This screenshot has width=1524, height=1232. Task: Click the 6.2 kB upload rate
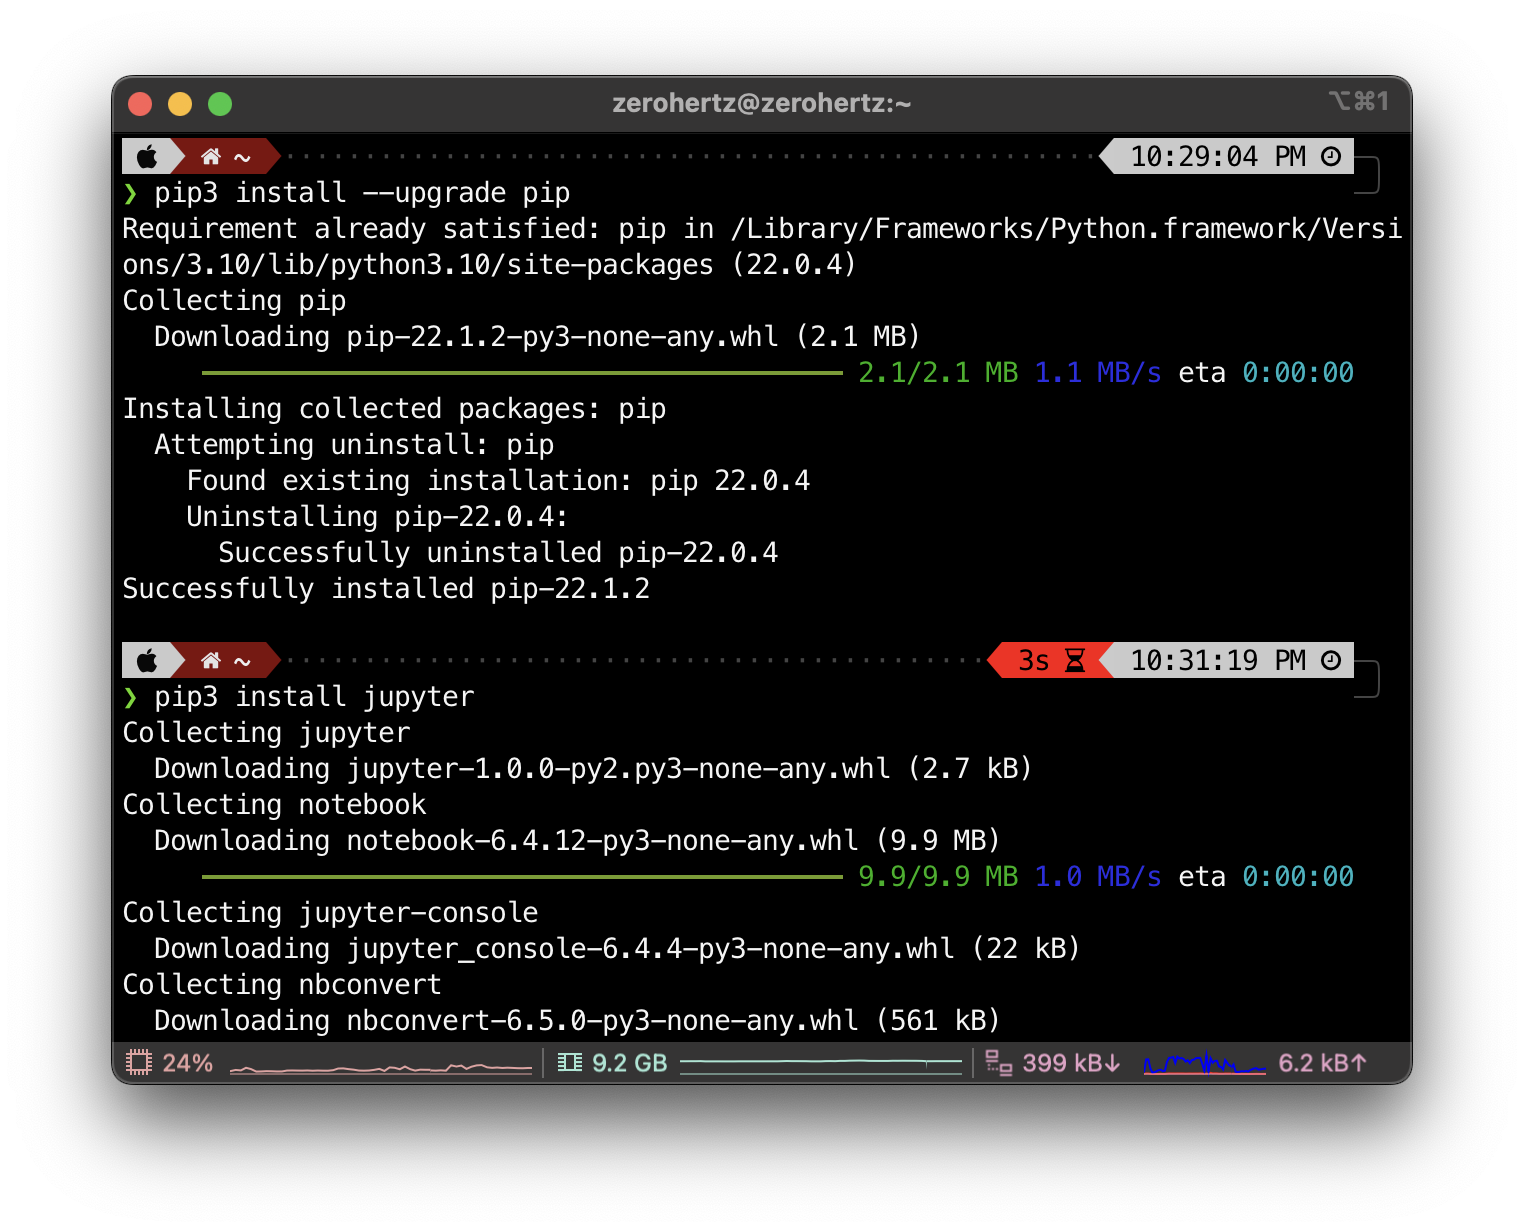(1323, 1063)
